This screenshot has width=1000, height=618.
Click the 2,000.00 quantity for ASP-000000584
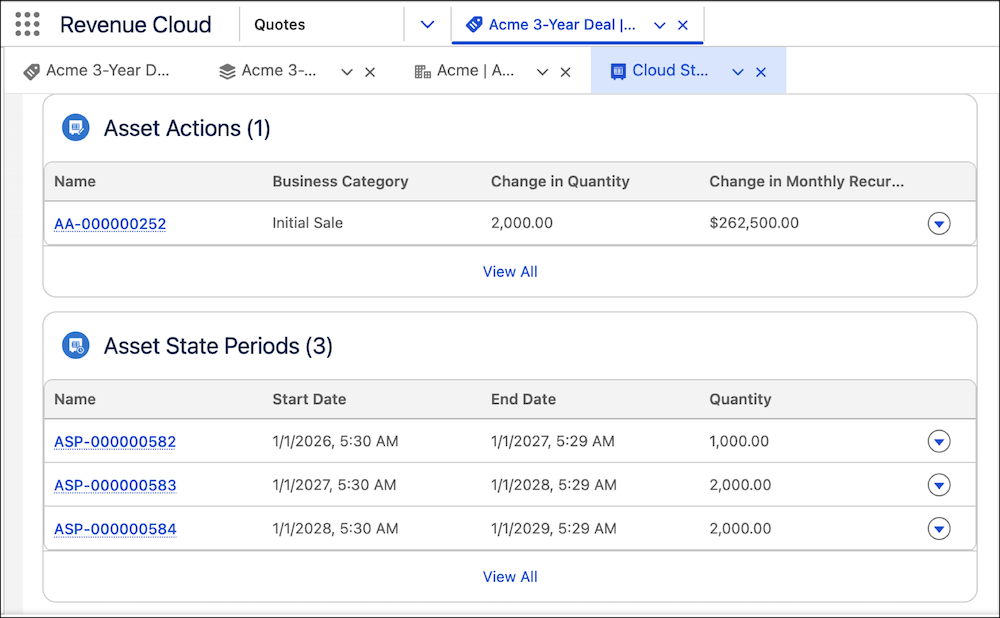pos(740,529)
